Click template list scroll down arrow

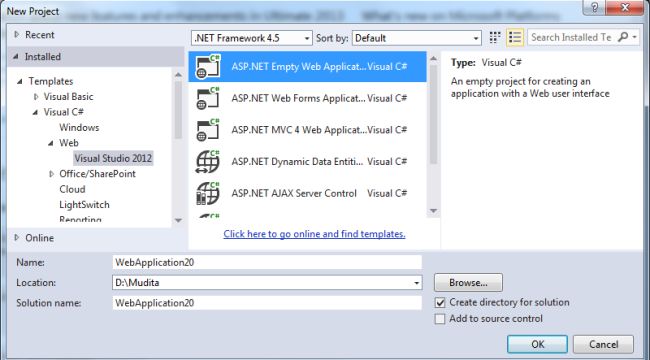pyautogui.click(x=433, y=211)
